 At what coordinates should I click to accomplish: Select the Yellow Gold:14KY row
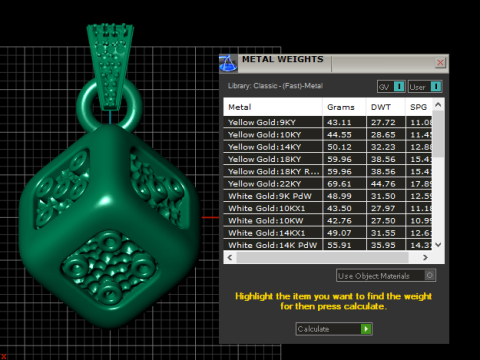[x=328, y=147]
